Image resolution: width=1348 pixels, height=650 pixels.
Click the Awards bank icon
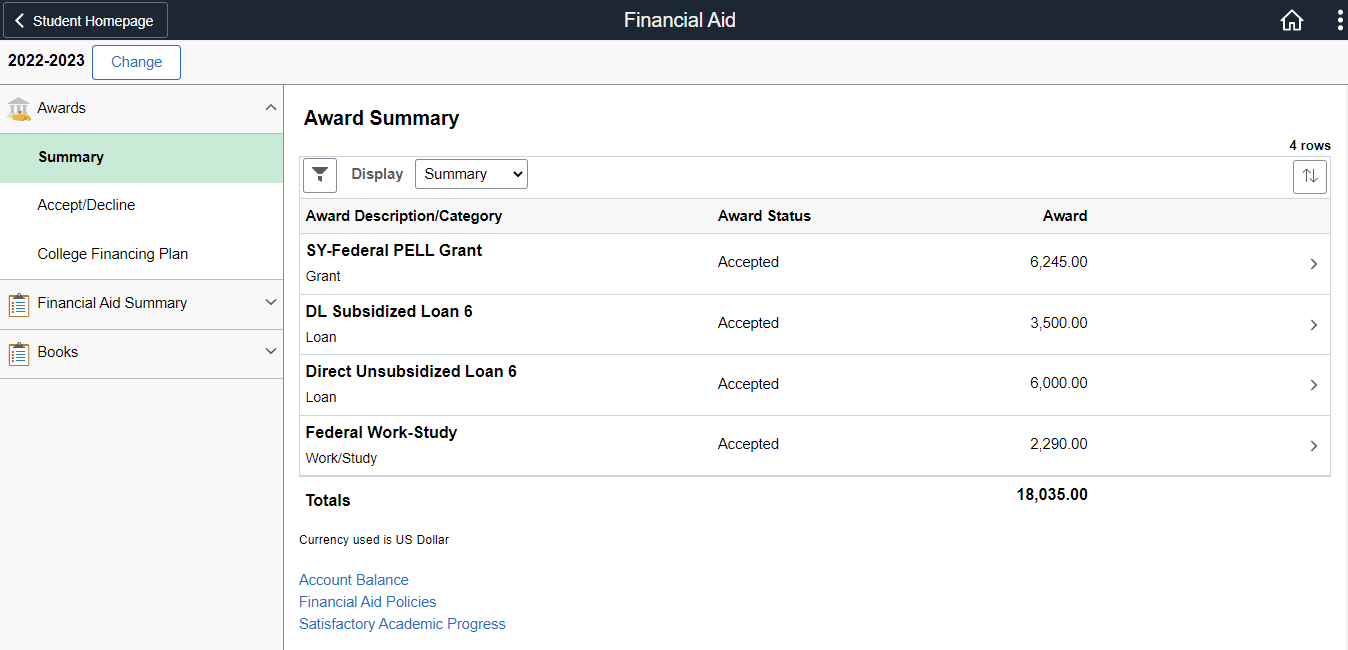pos(19,108)
